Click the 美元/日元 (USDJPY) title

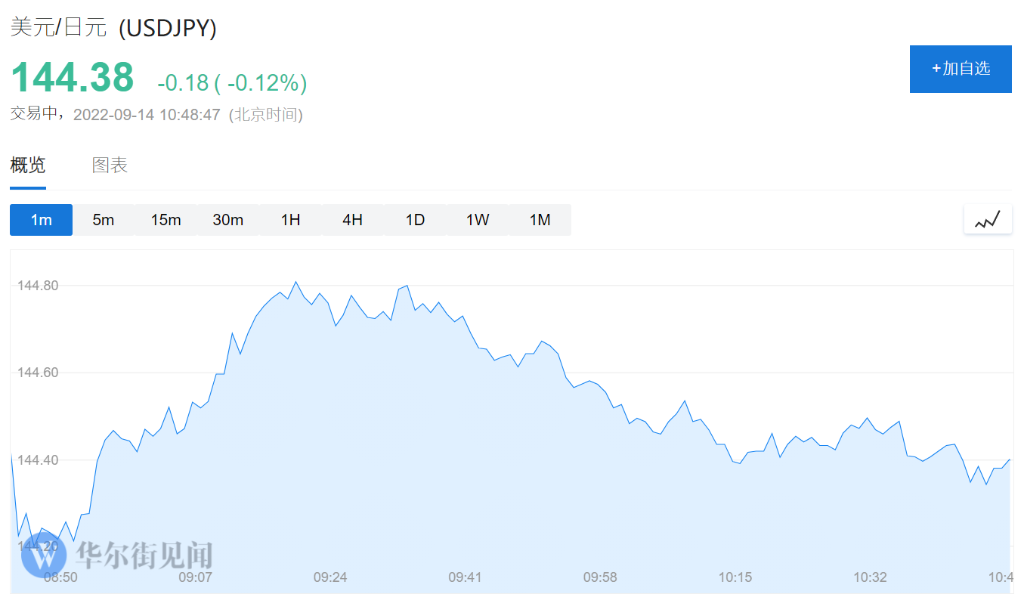[x=113, y=28]
